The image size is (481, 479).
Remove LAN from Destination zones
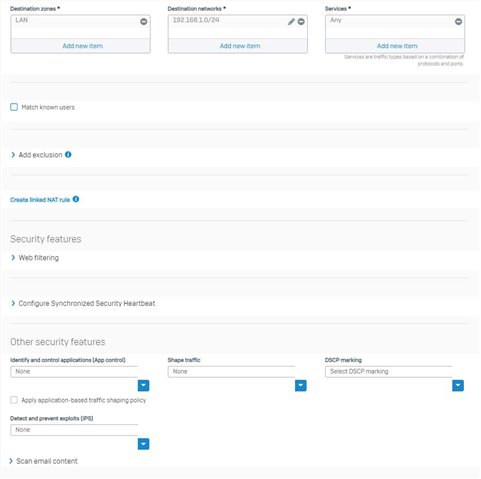pyautogui.click(x=144, y=22)
